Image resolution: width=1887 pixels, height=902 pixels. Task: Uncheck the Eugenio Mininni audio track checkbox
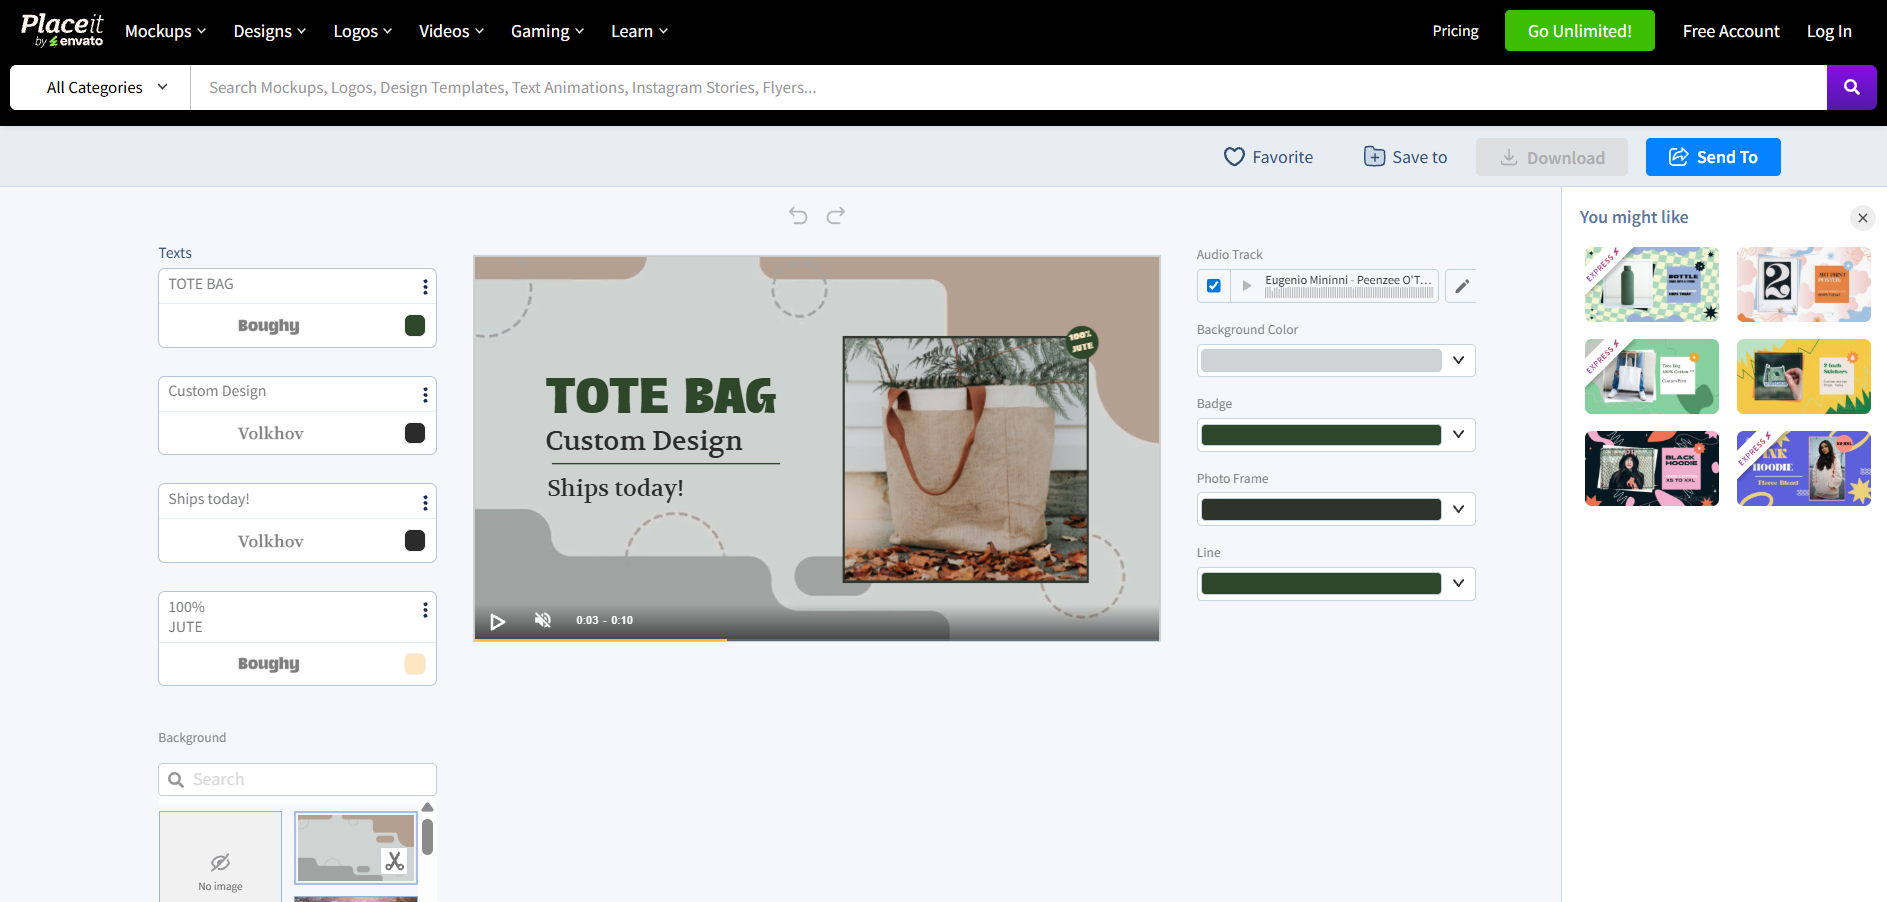pyautogui.click(x=1213, y=285)
